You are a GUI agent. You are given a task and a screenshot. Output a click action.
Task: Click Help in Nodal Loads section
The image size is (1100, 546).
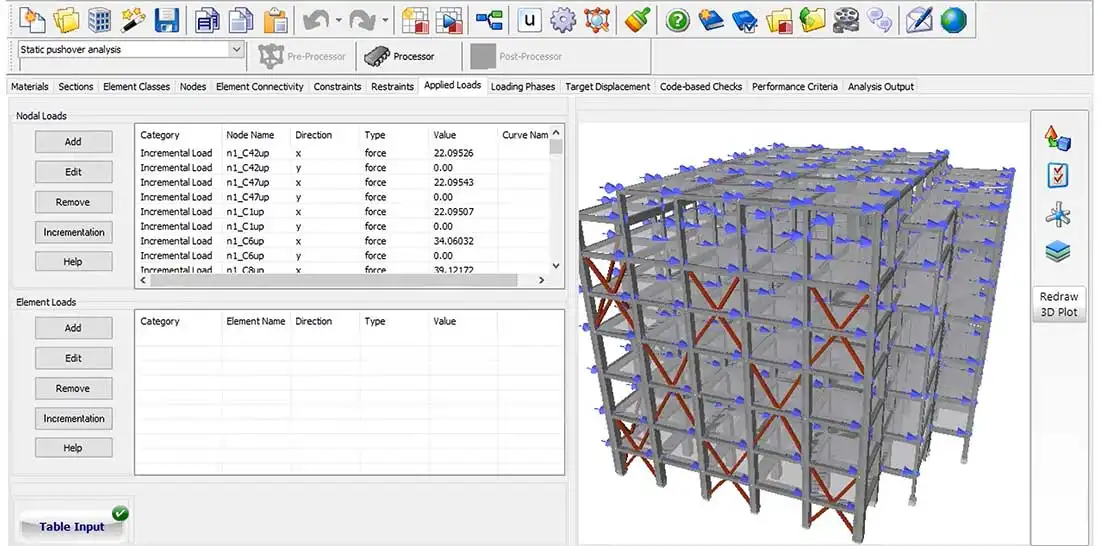click(73, 262)
